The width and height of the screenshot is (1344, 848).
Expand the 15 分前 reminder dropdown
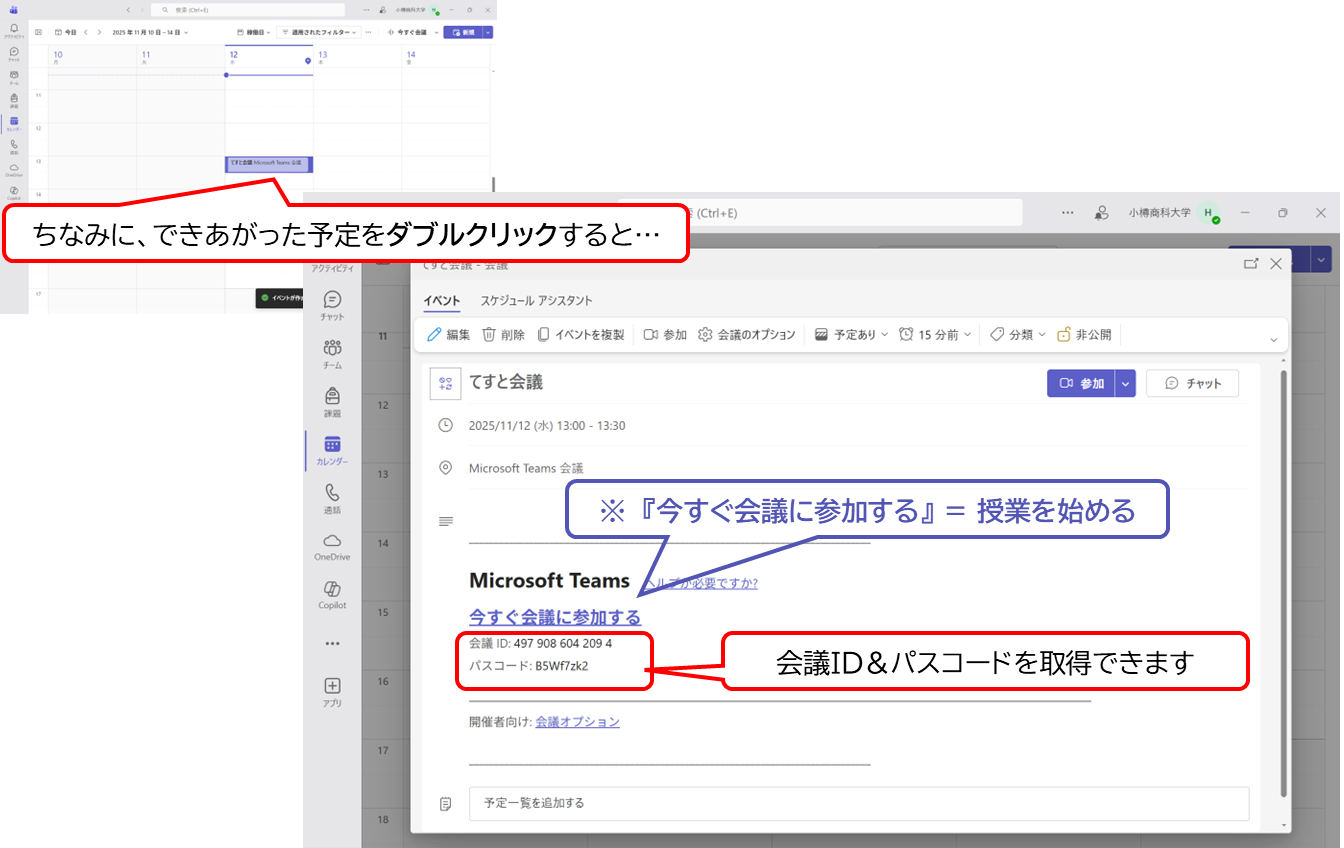point(935,335)
